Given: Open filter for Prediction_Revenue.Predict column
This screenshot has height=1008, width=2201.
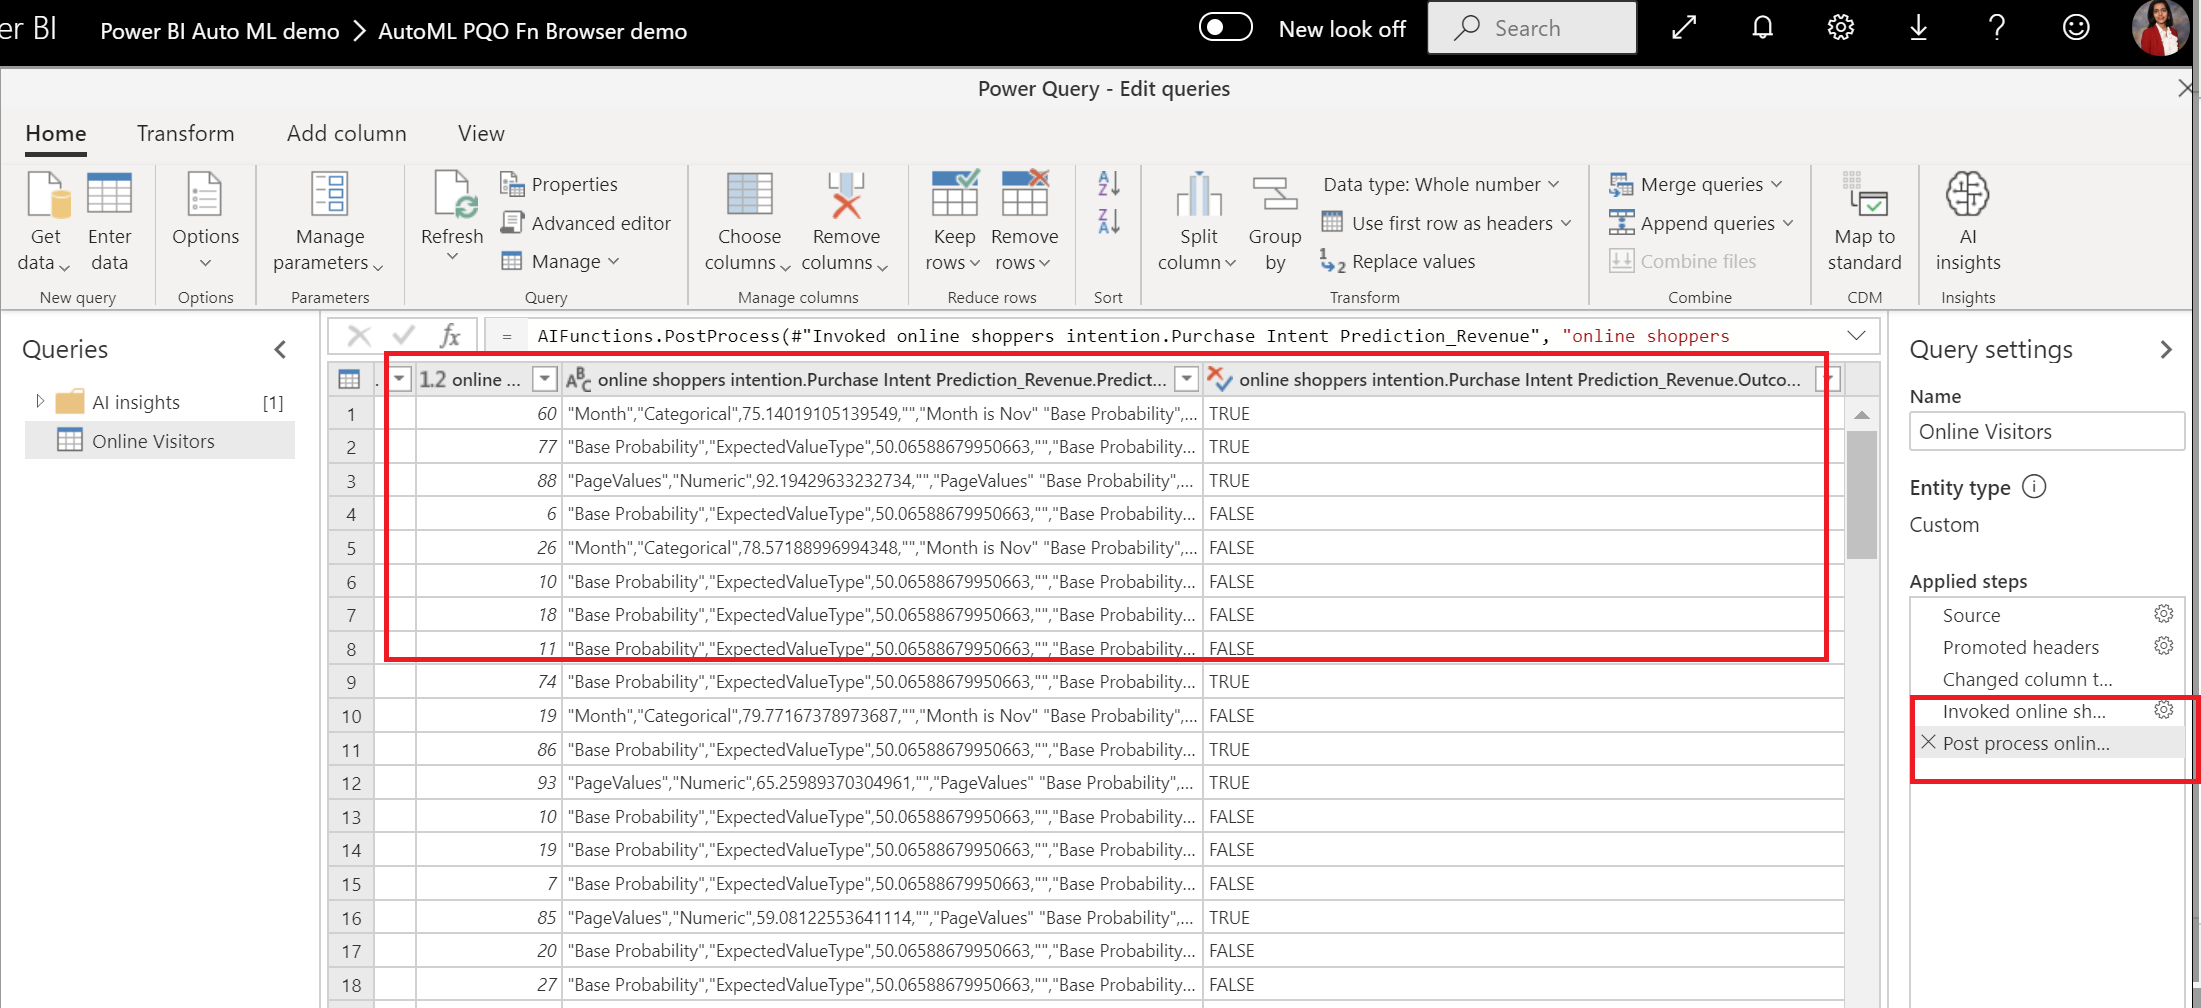Looking at the screenshot, I should (x=1186, y=379).
